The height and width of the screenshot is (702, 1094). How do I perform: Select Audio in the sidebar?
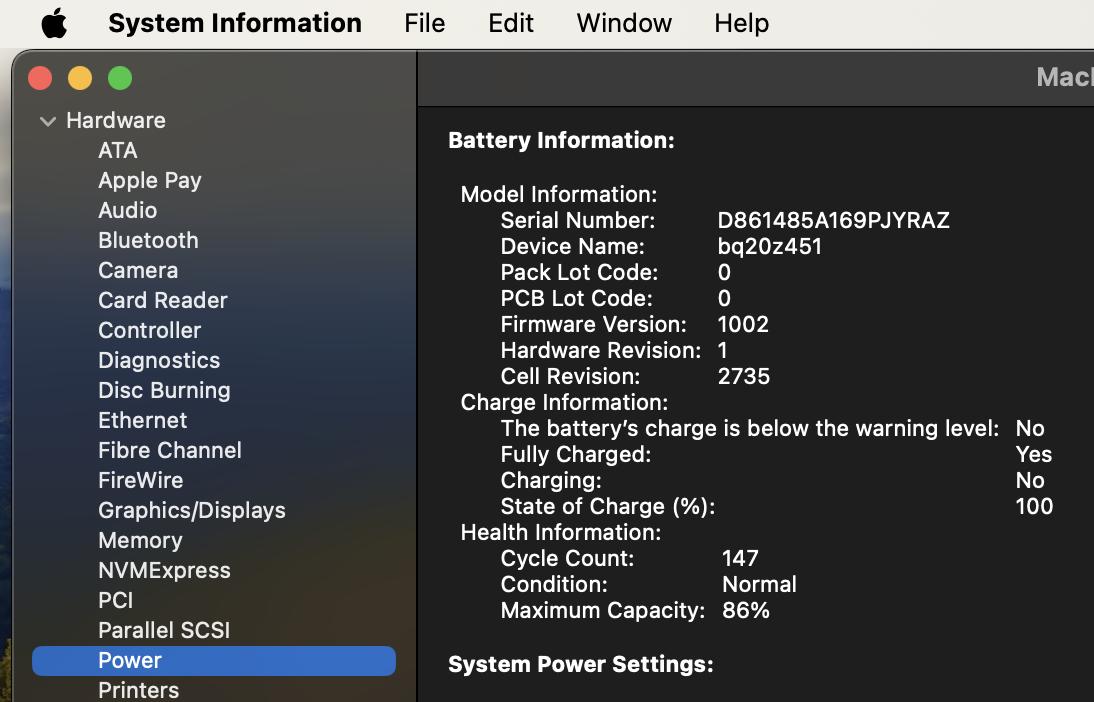click(128, 210)
